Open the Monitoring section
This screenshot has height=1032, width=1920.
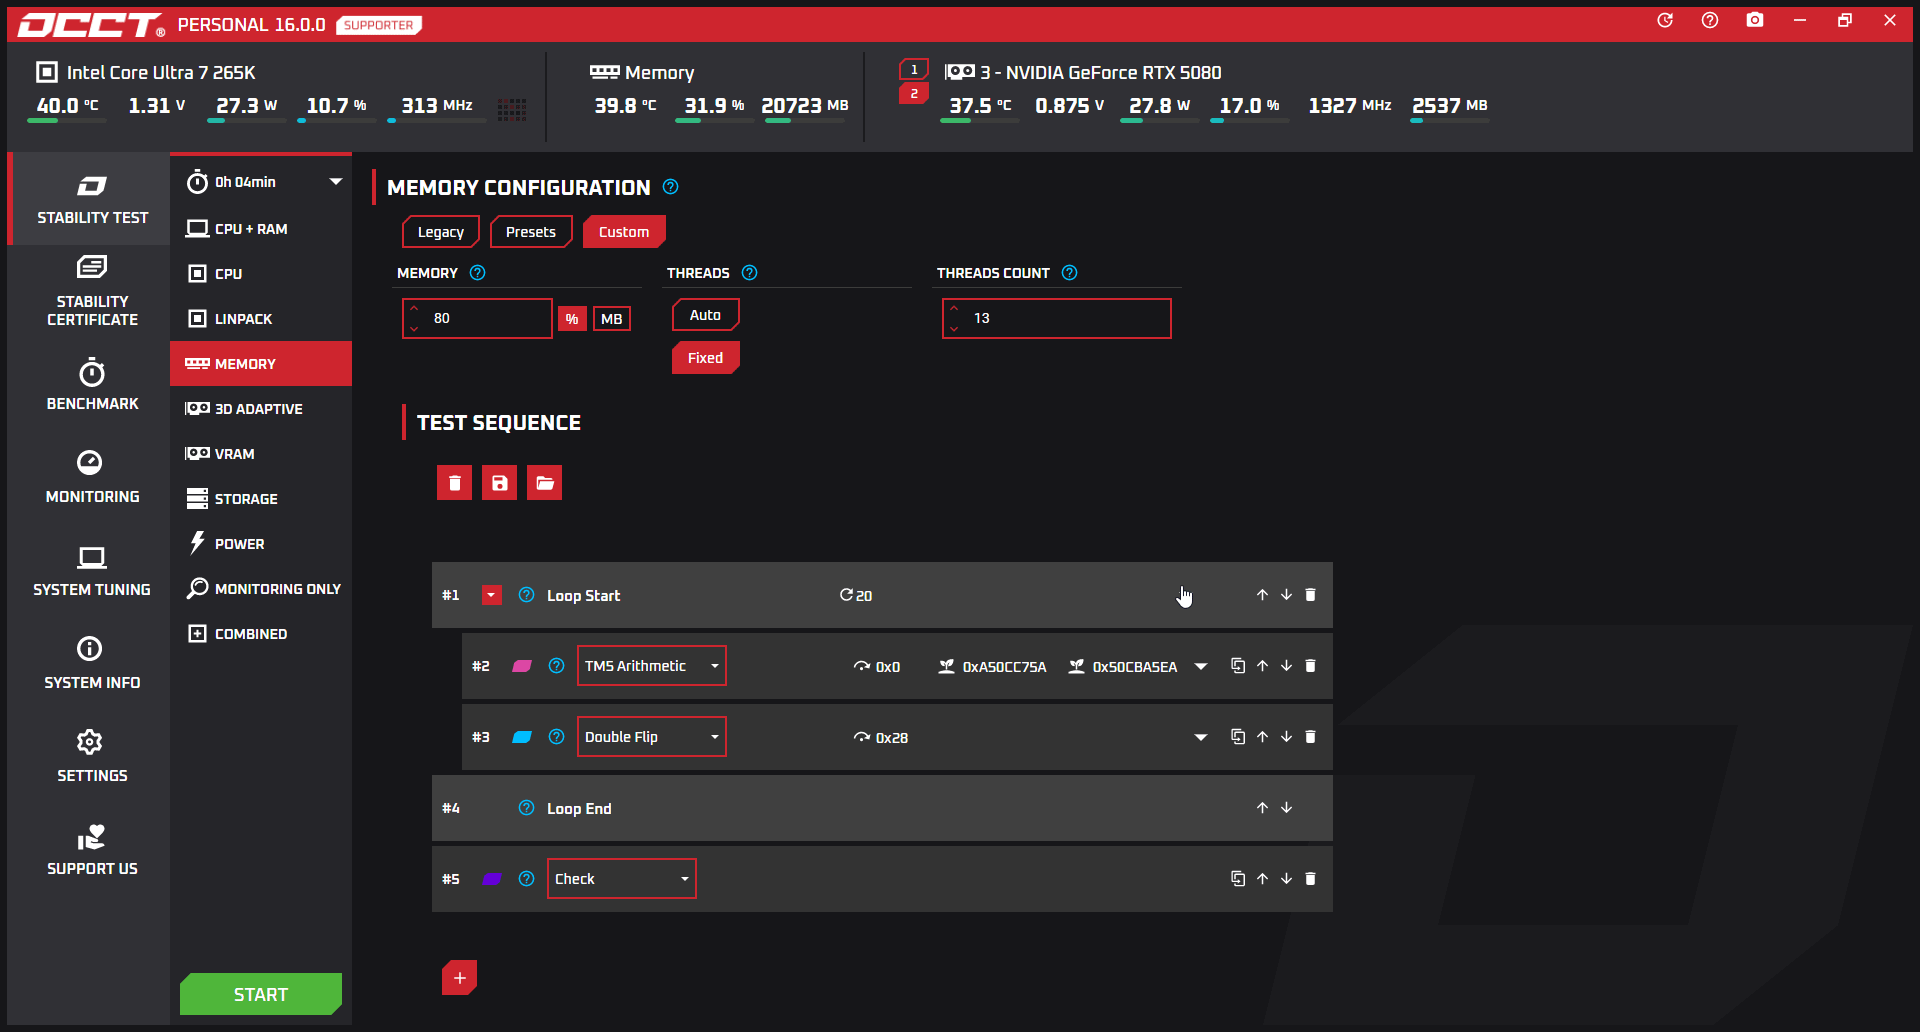pyautogui.click(x=92, y=477)
